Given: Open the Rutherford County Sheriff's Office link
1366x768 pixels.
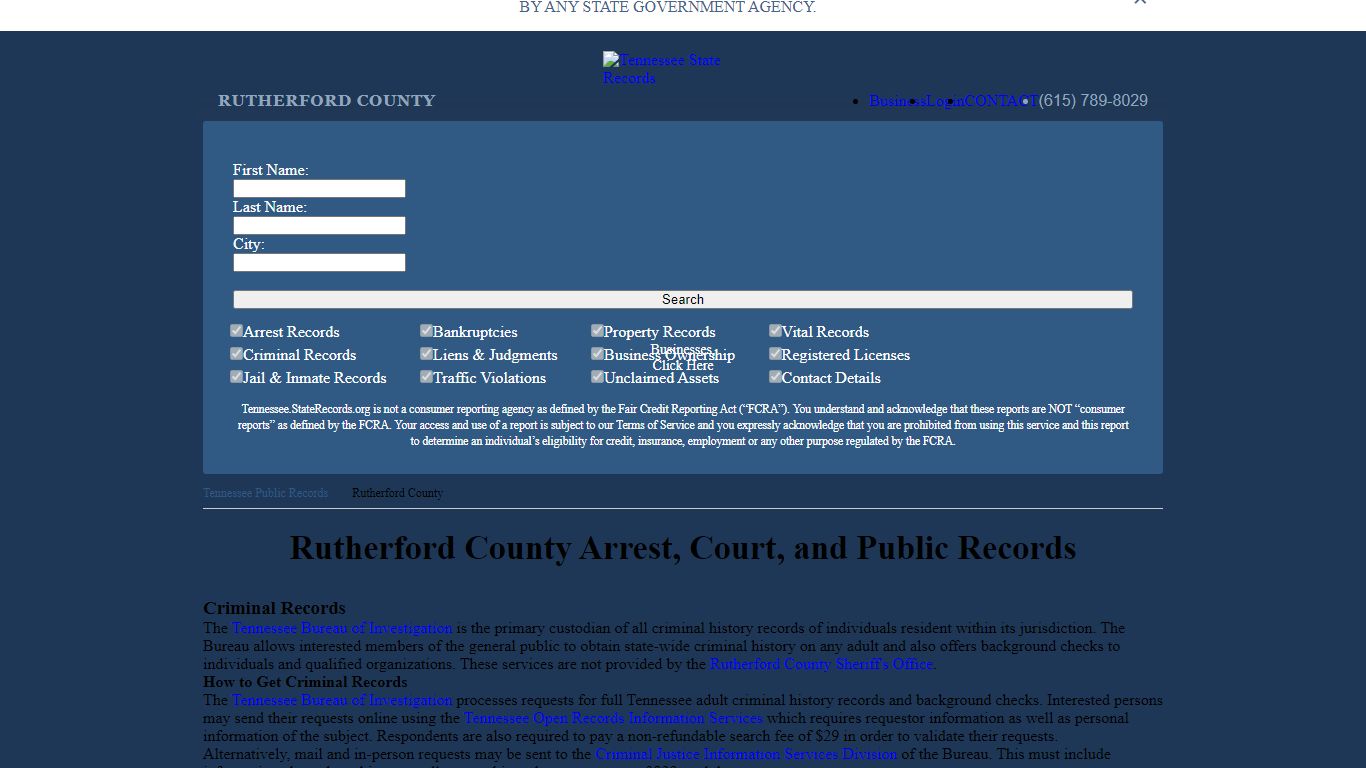Looking at the screenshot, I should [x=821, y=664].
